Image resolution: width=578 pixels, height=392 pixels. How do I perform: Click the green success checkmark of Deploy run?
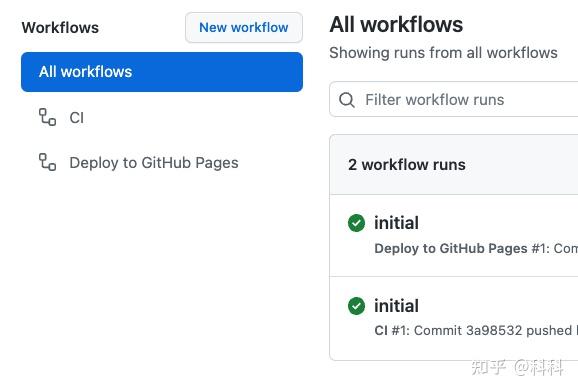(356, 223)
